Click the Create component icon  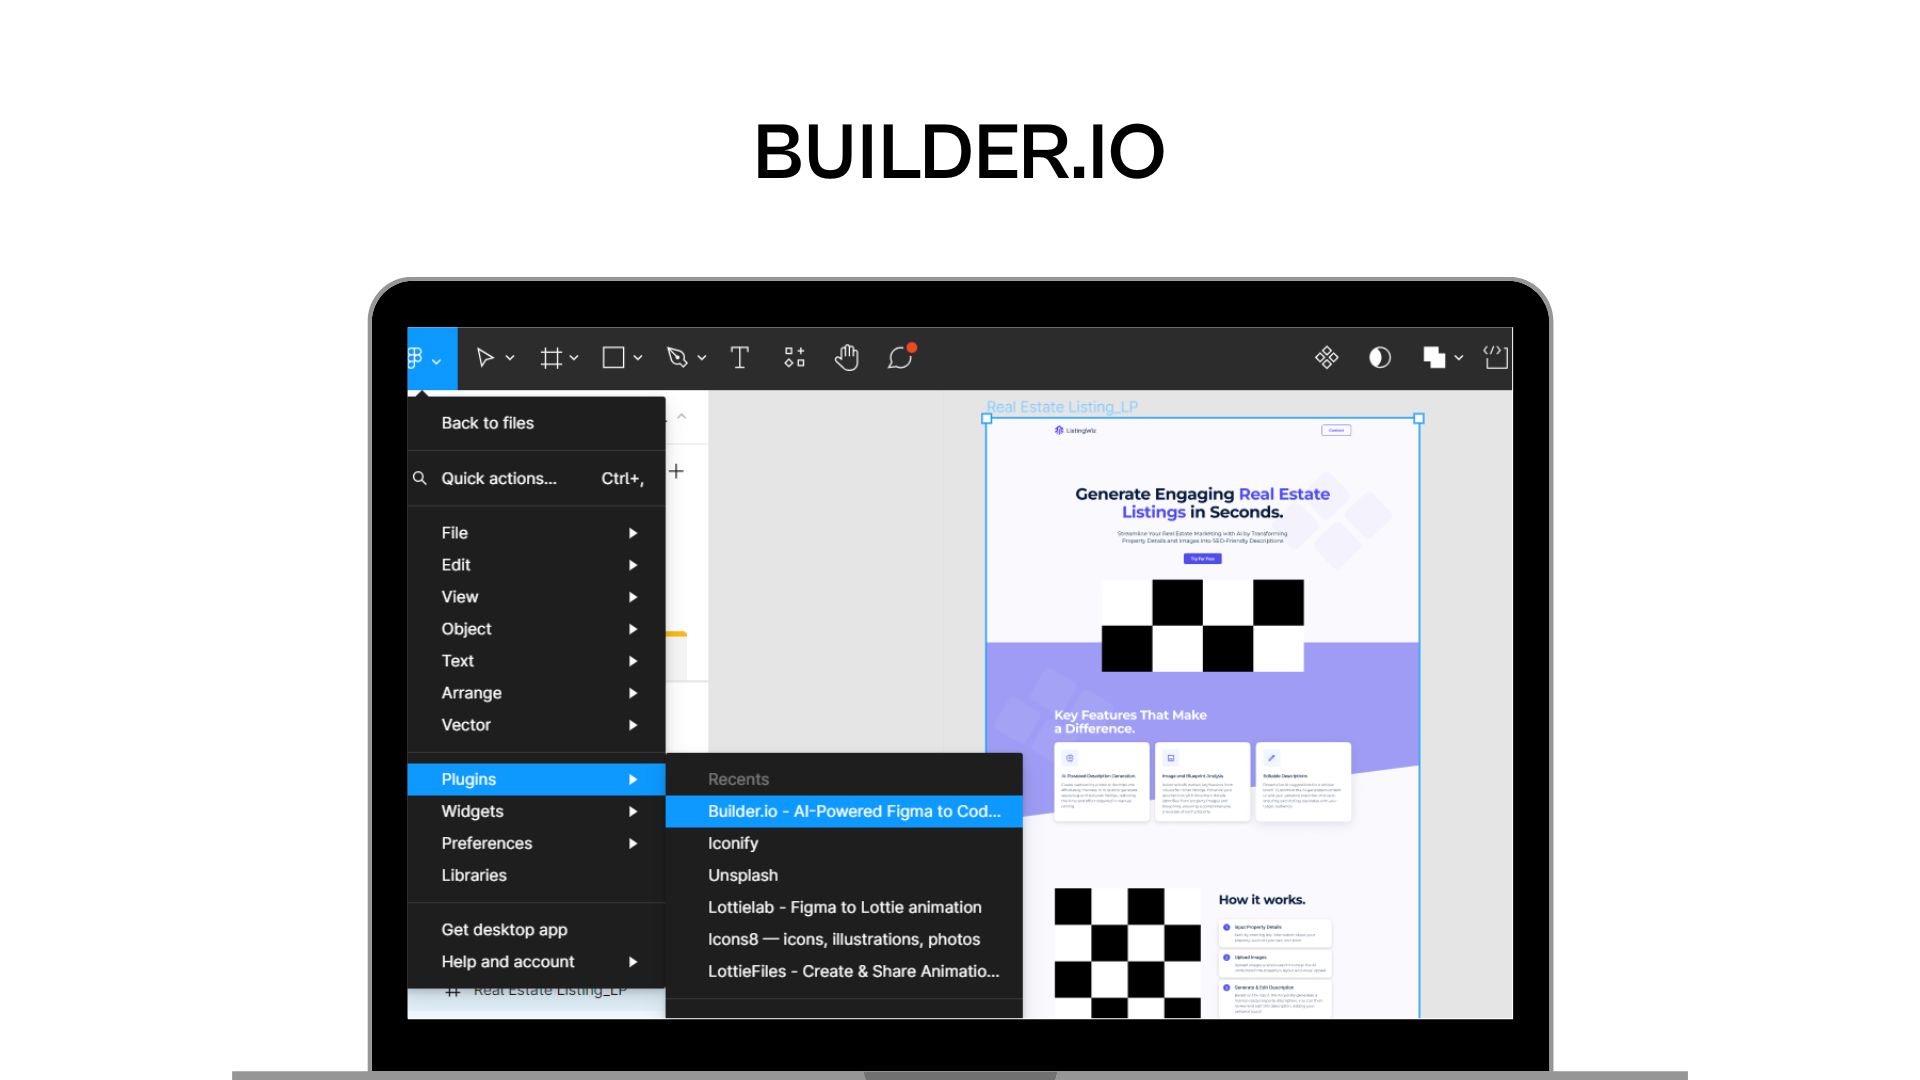pyautogui.click(x=1326, y=358)
